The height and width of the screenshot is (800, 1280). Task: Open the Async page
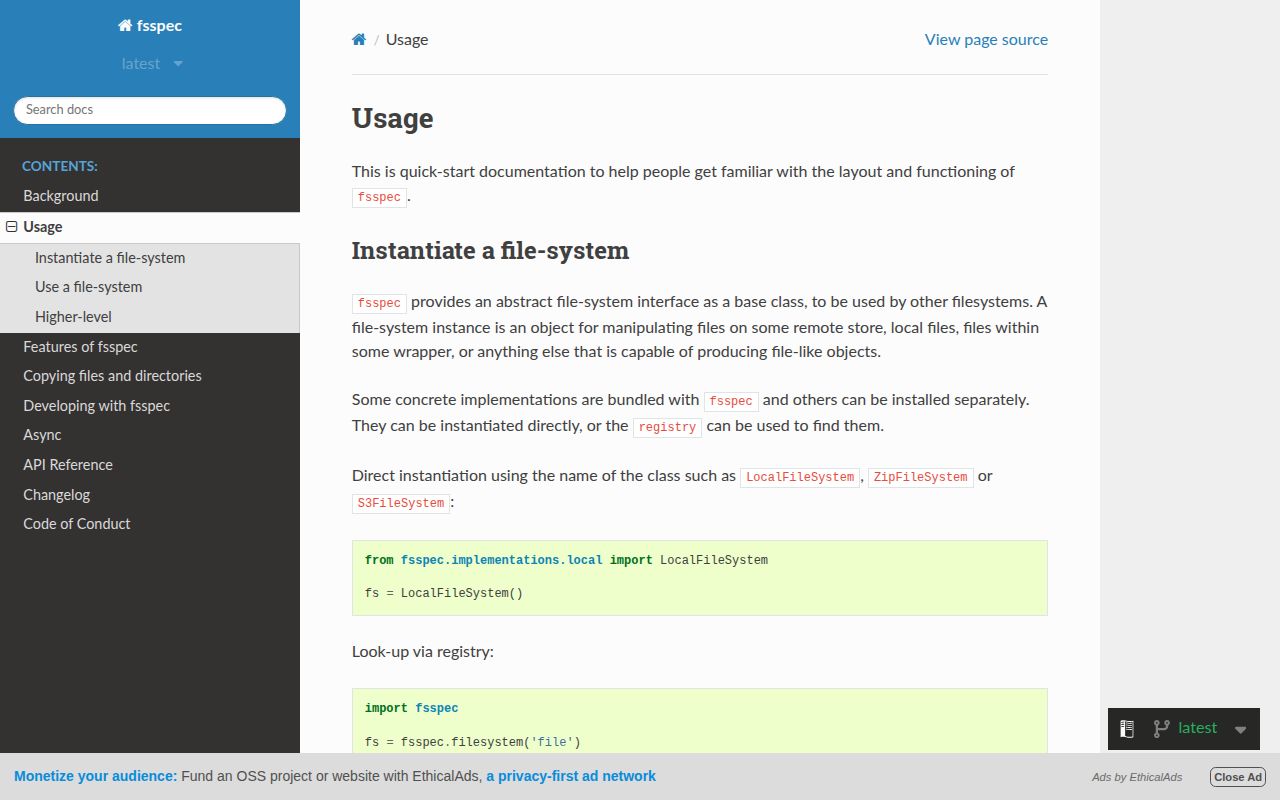pyautogui.click(x=150, y=435)
